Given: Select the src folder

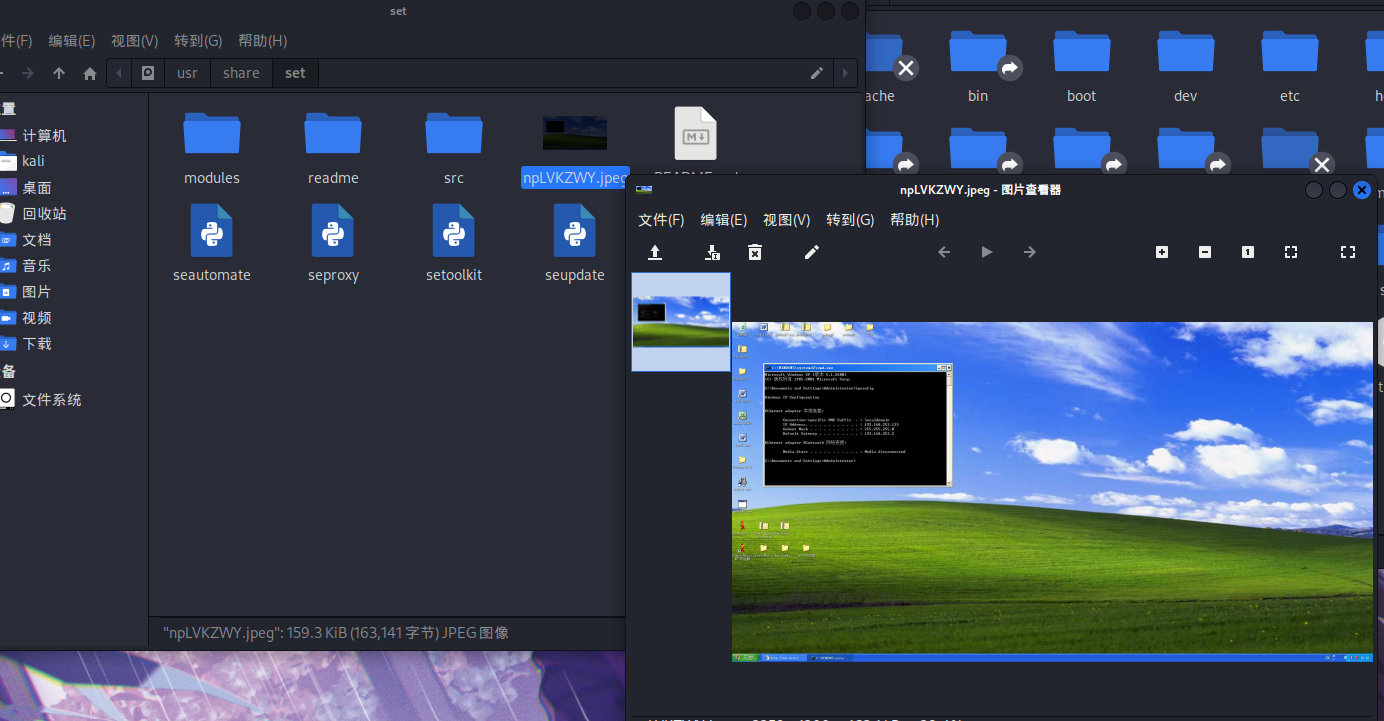Looking at the screenshot, I should 454,148.
